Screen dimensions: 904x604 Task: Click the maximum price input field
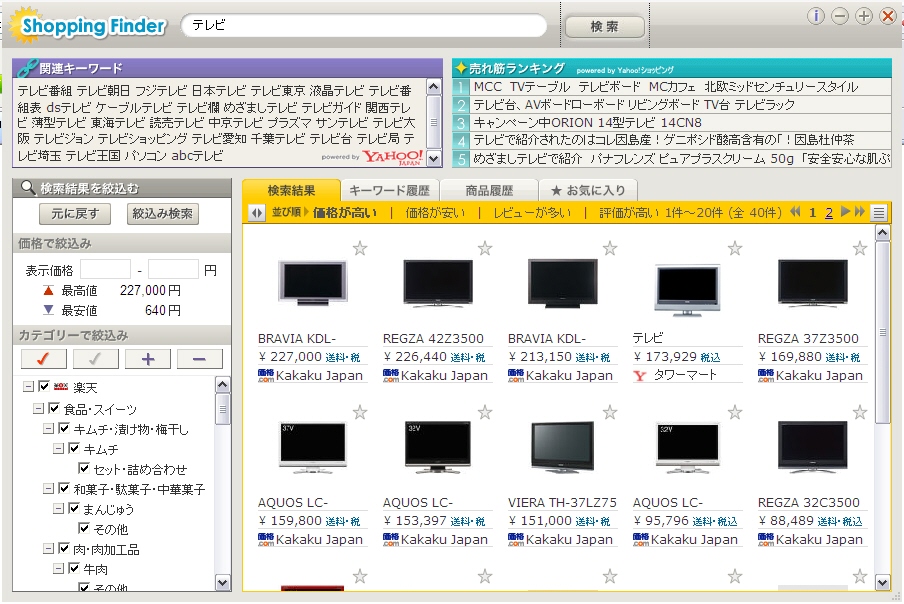click(x=173, y=269)
